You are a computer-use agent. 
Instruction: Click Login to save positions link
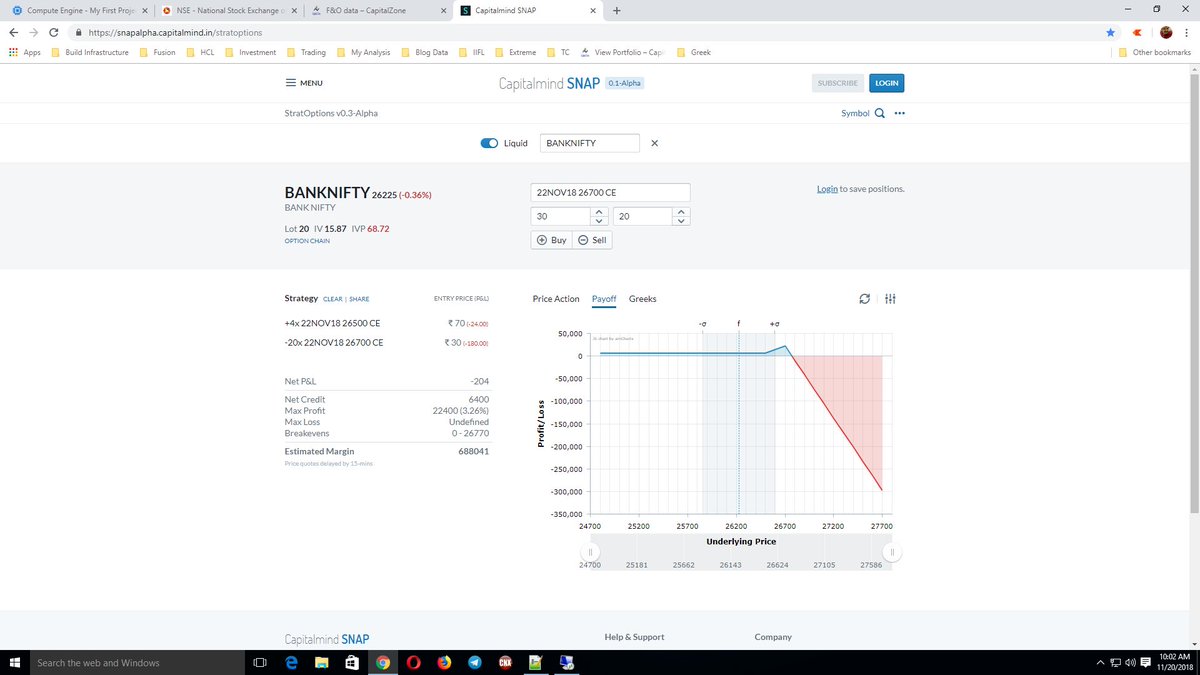click(x=827, y=188)
